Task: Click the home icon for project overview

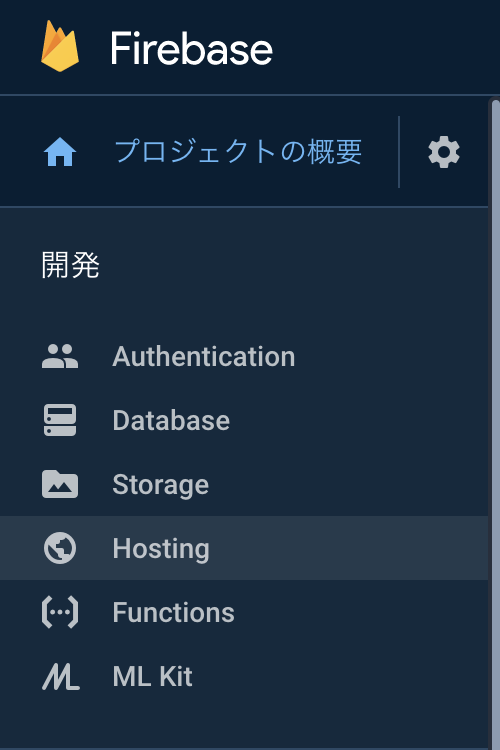Action: coord(60,152)
